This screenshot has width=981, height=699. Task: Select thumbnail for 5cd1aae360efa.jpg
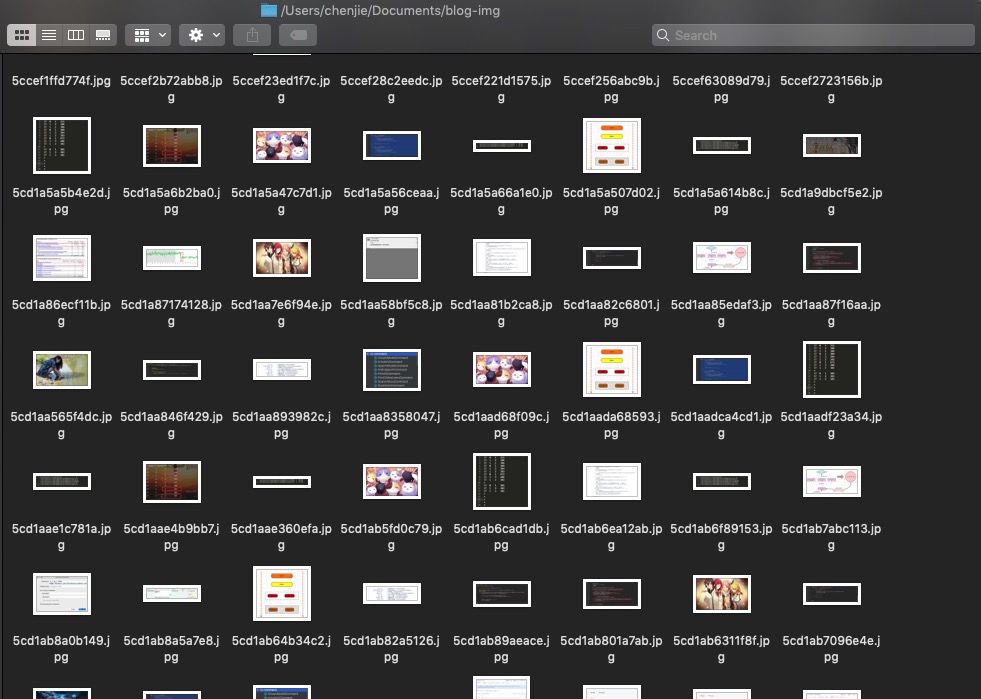(x=282, y=481)
